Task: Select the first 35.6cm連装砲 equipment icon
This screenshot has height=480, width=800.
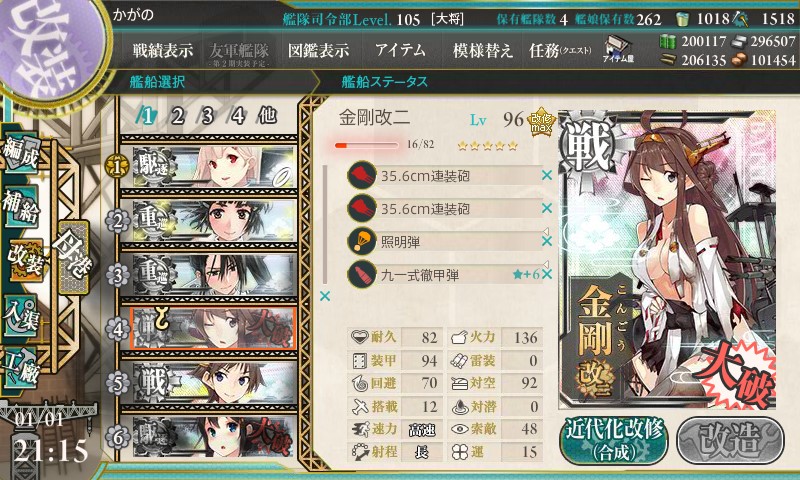Action: point(362,175)
